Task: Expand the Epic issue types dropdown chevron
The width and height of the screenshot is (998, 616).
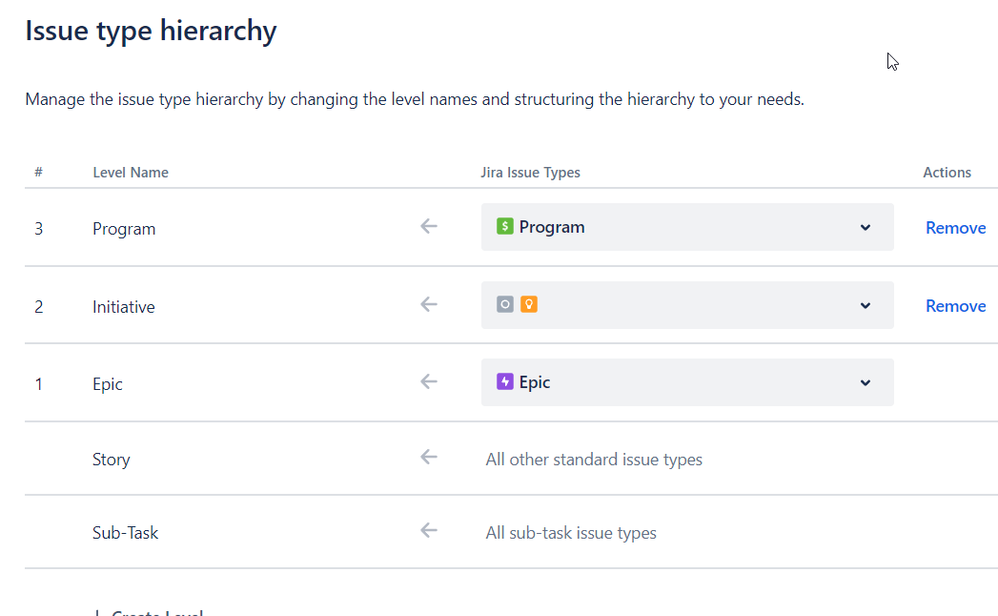Action: (865, 383)
